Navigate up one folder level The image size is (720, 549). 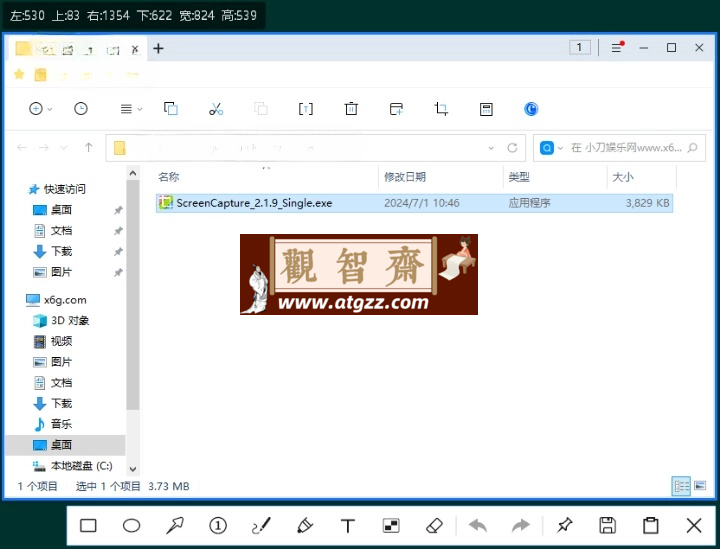[89, 147]
